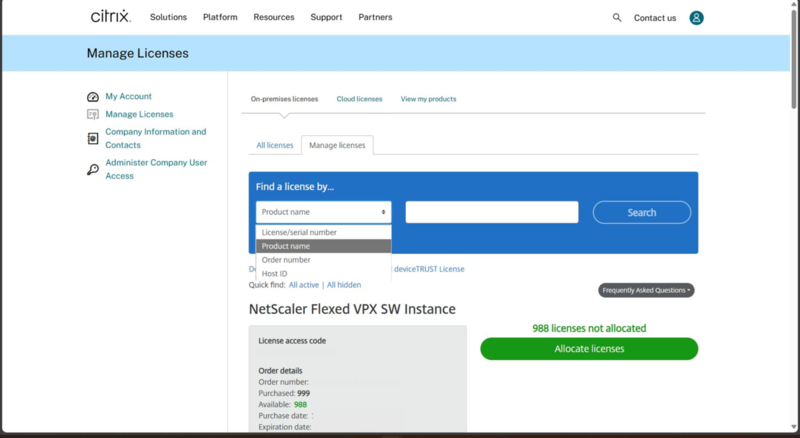Click the Citrix logo
The width and height of the screenshot is (800, 438).
(x=111, y=16)
